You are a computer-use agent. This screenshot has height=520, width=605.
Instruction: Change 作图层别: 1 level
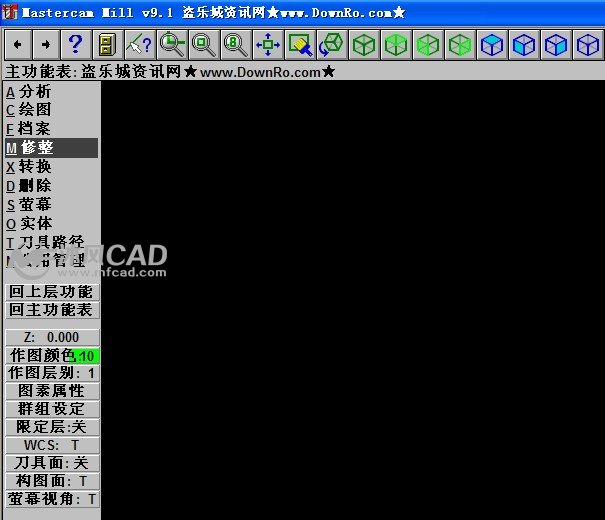tap(52, 373)
